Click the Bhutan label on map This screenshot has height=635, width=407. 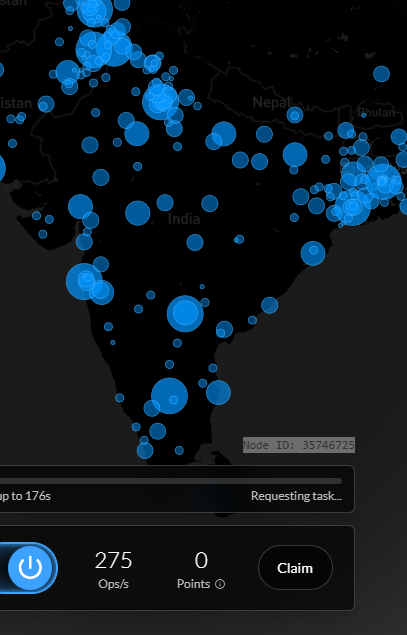[376, 112]
